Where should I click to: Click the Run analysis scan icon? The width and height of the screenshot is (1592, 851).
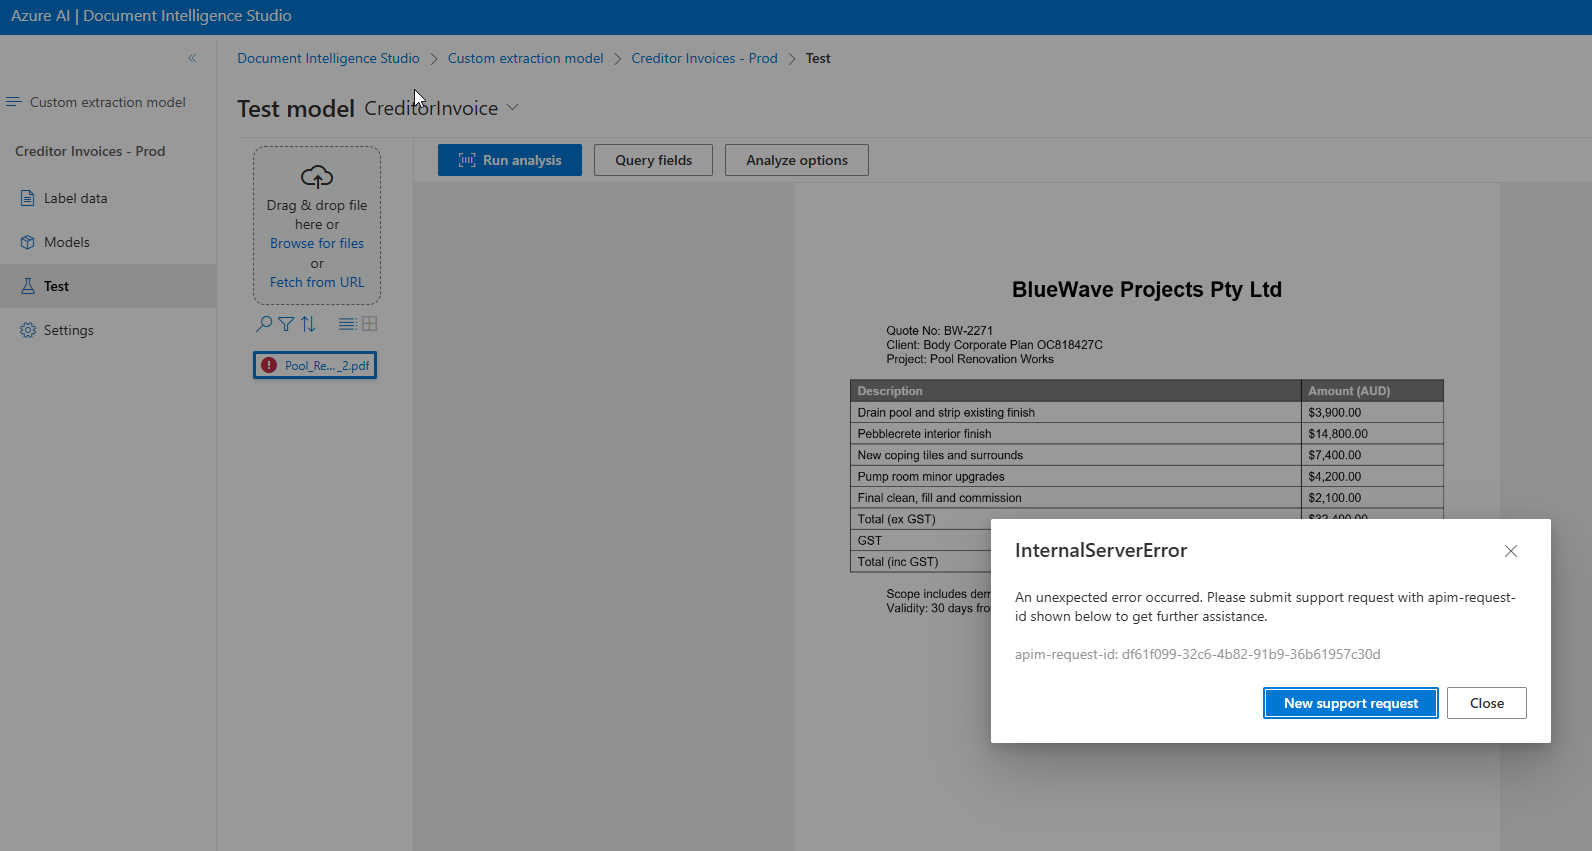click(467, 160)
